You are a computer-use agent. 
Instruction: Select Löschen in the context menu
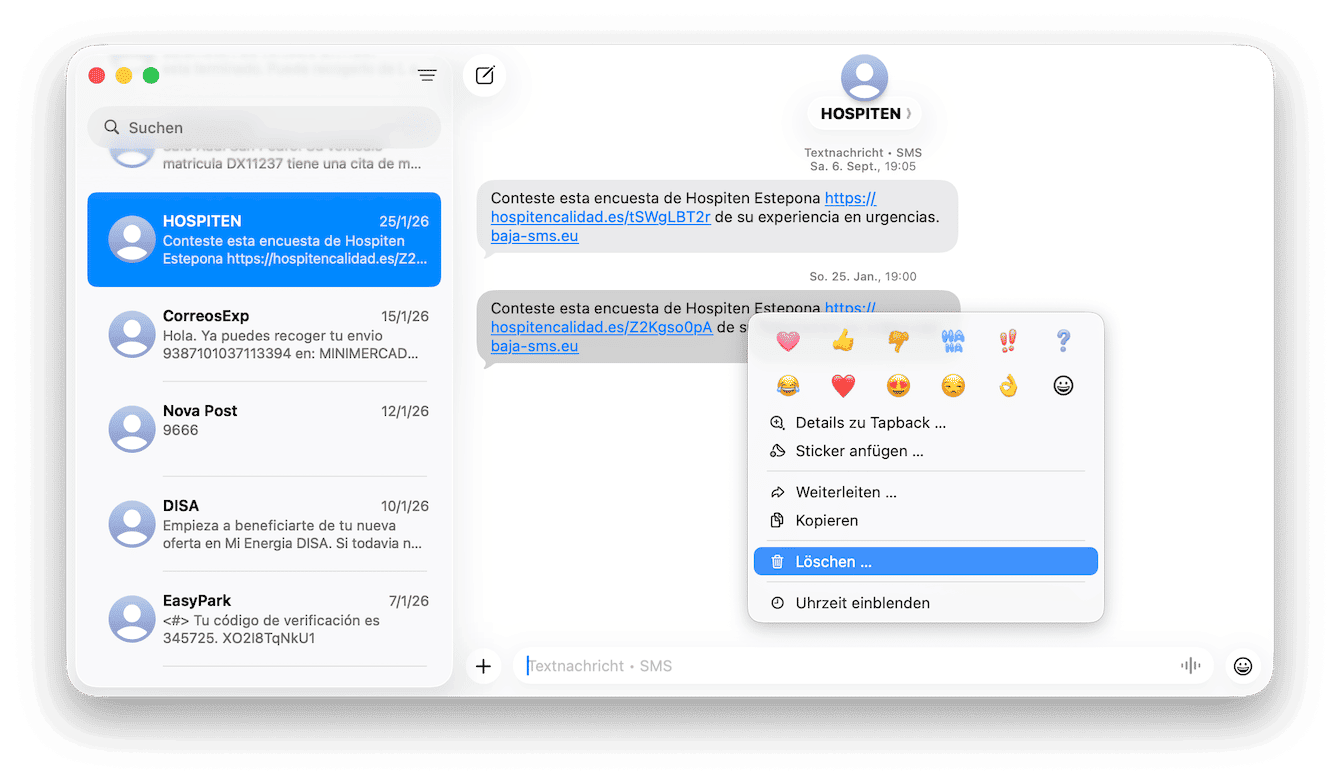pos(926,562)
